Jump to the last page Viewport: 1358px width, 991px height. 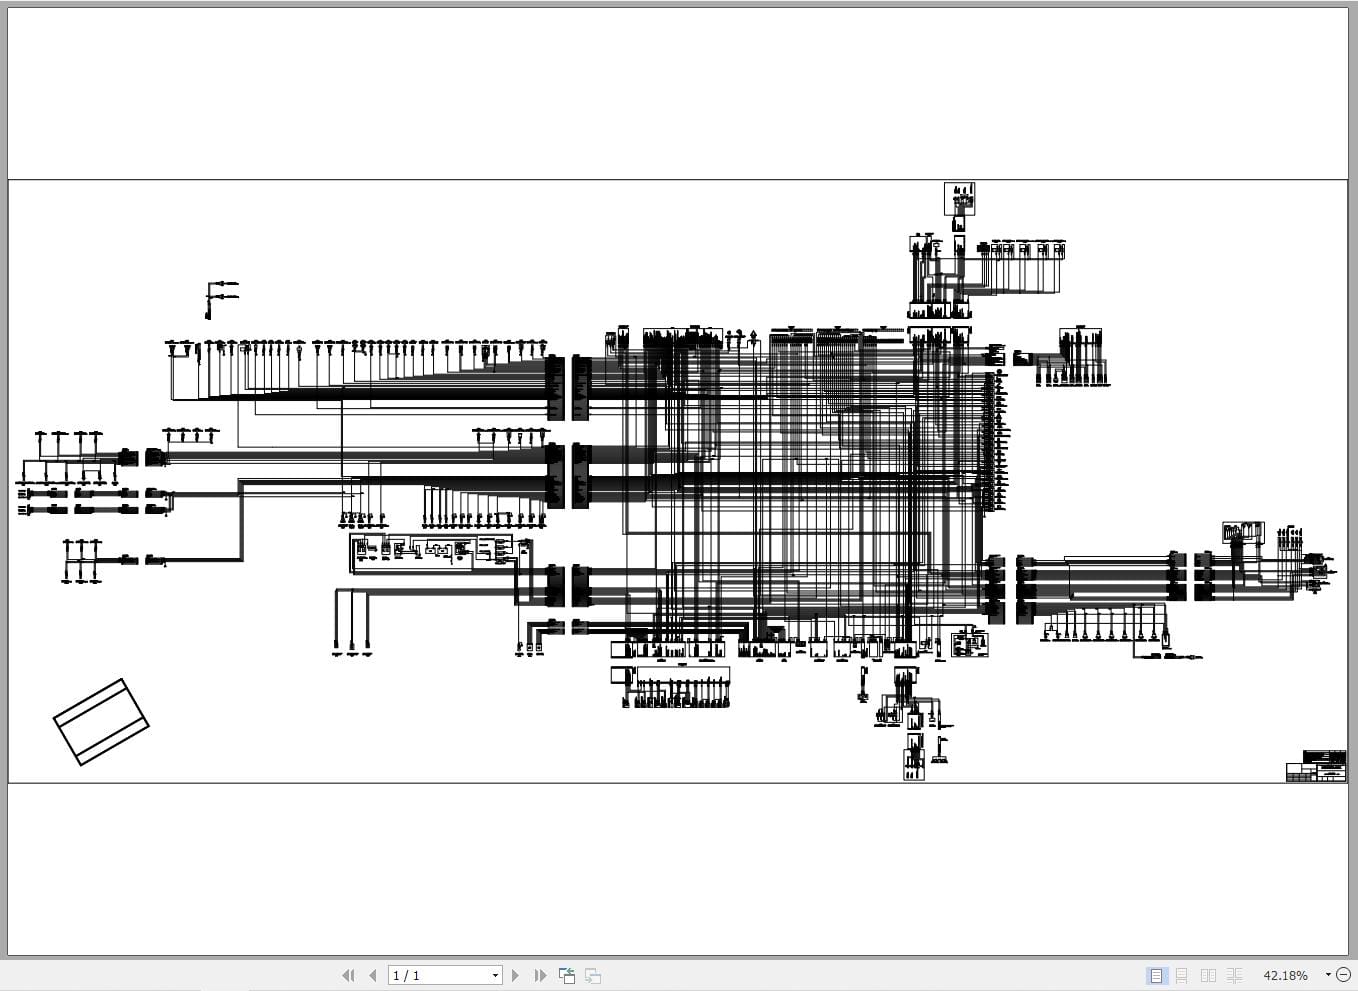coord(541,975)
